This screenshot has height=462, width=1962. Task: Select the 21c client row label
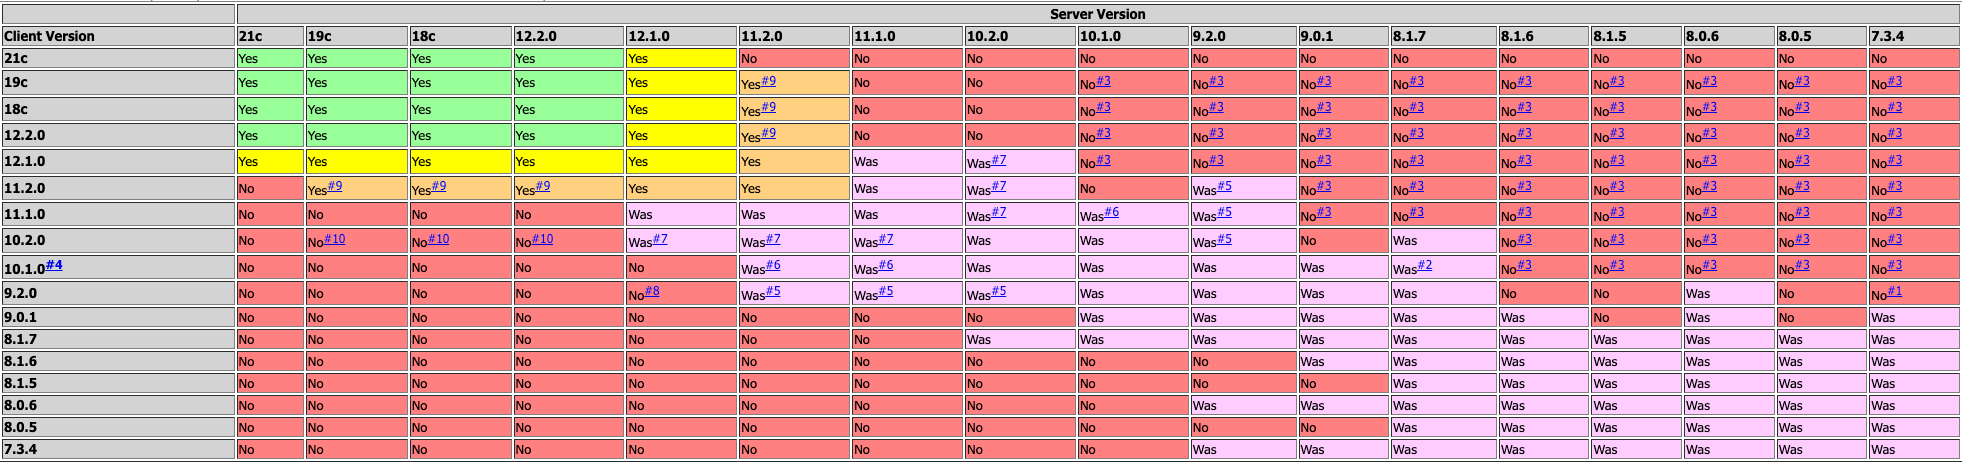pos(118,58)
